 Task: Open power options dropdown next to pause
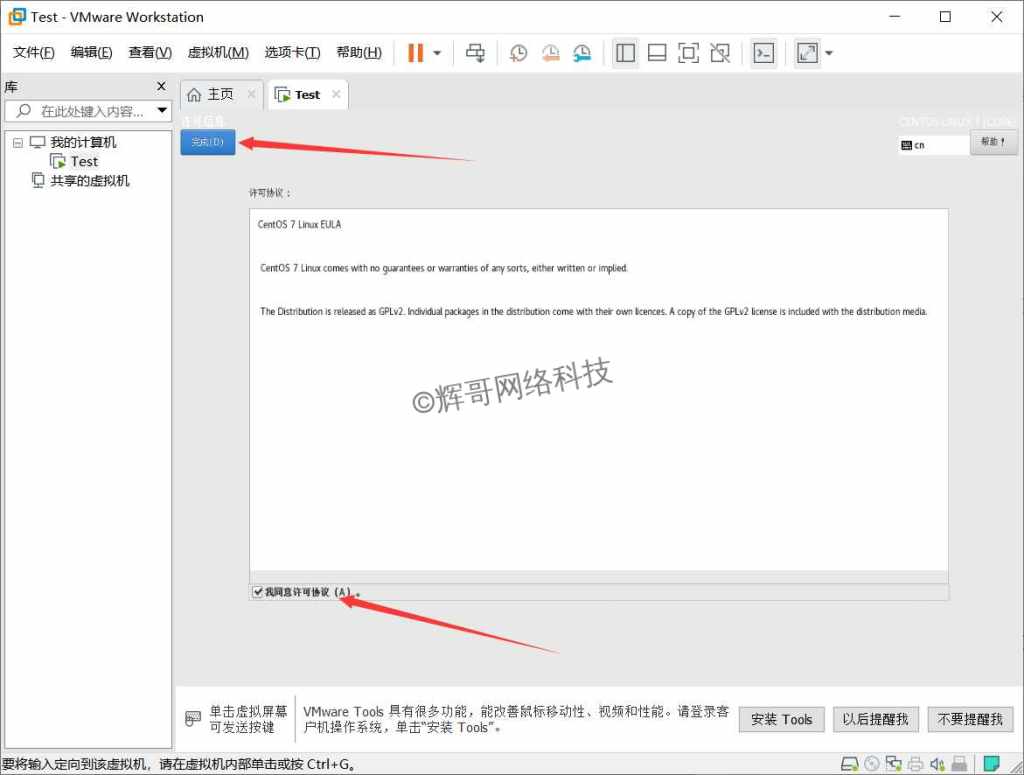point(438,53)
